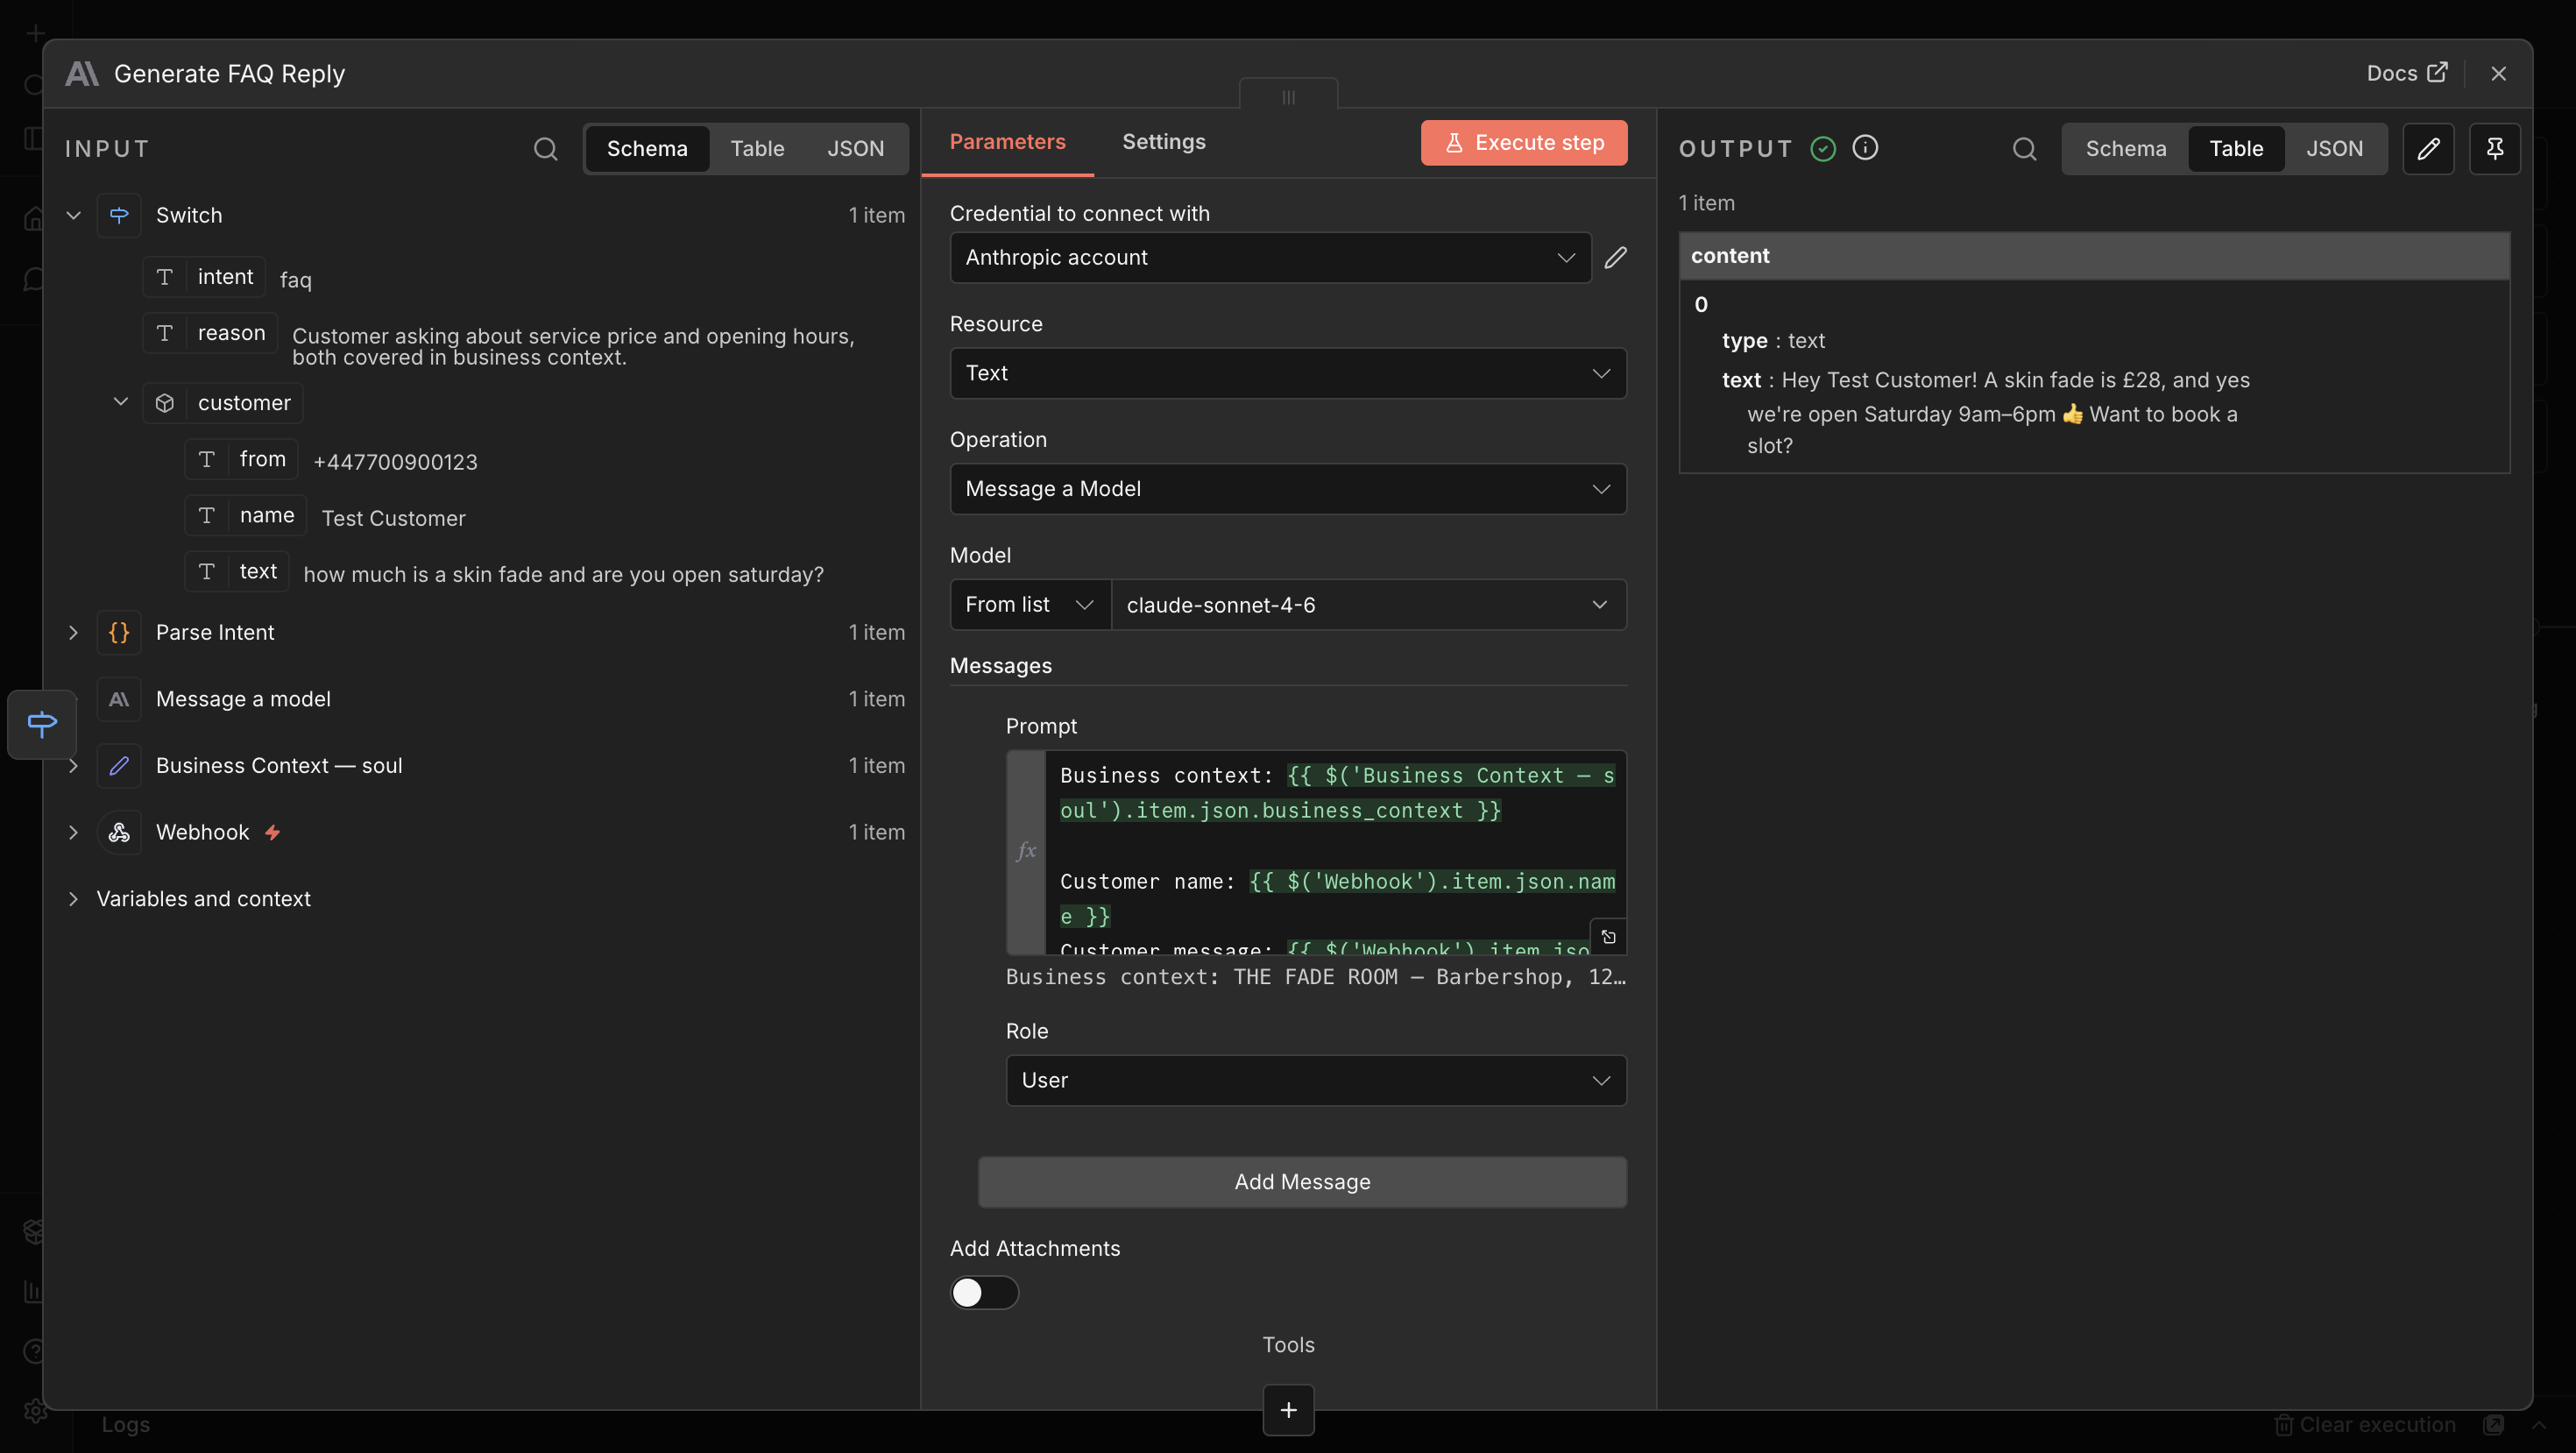Switch to the Parameters tab
This screenshot has width=2576, height=1453.
1007,142
